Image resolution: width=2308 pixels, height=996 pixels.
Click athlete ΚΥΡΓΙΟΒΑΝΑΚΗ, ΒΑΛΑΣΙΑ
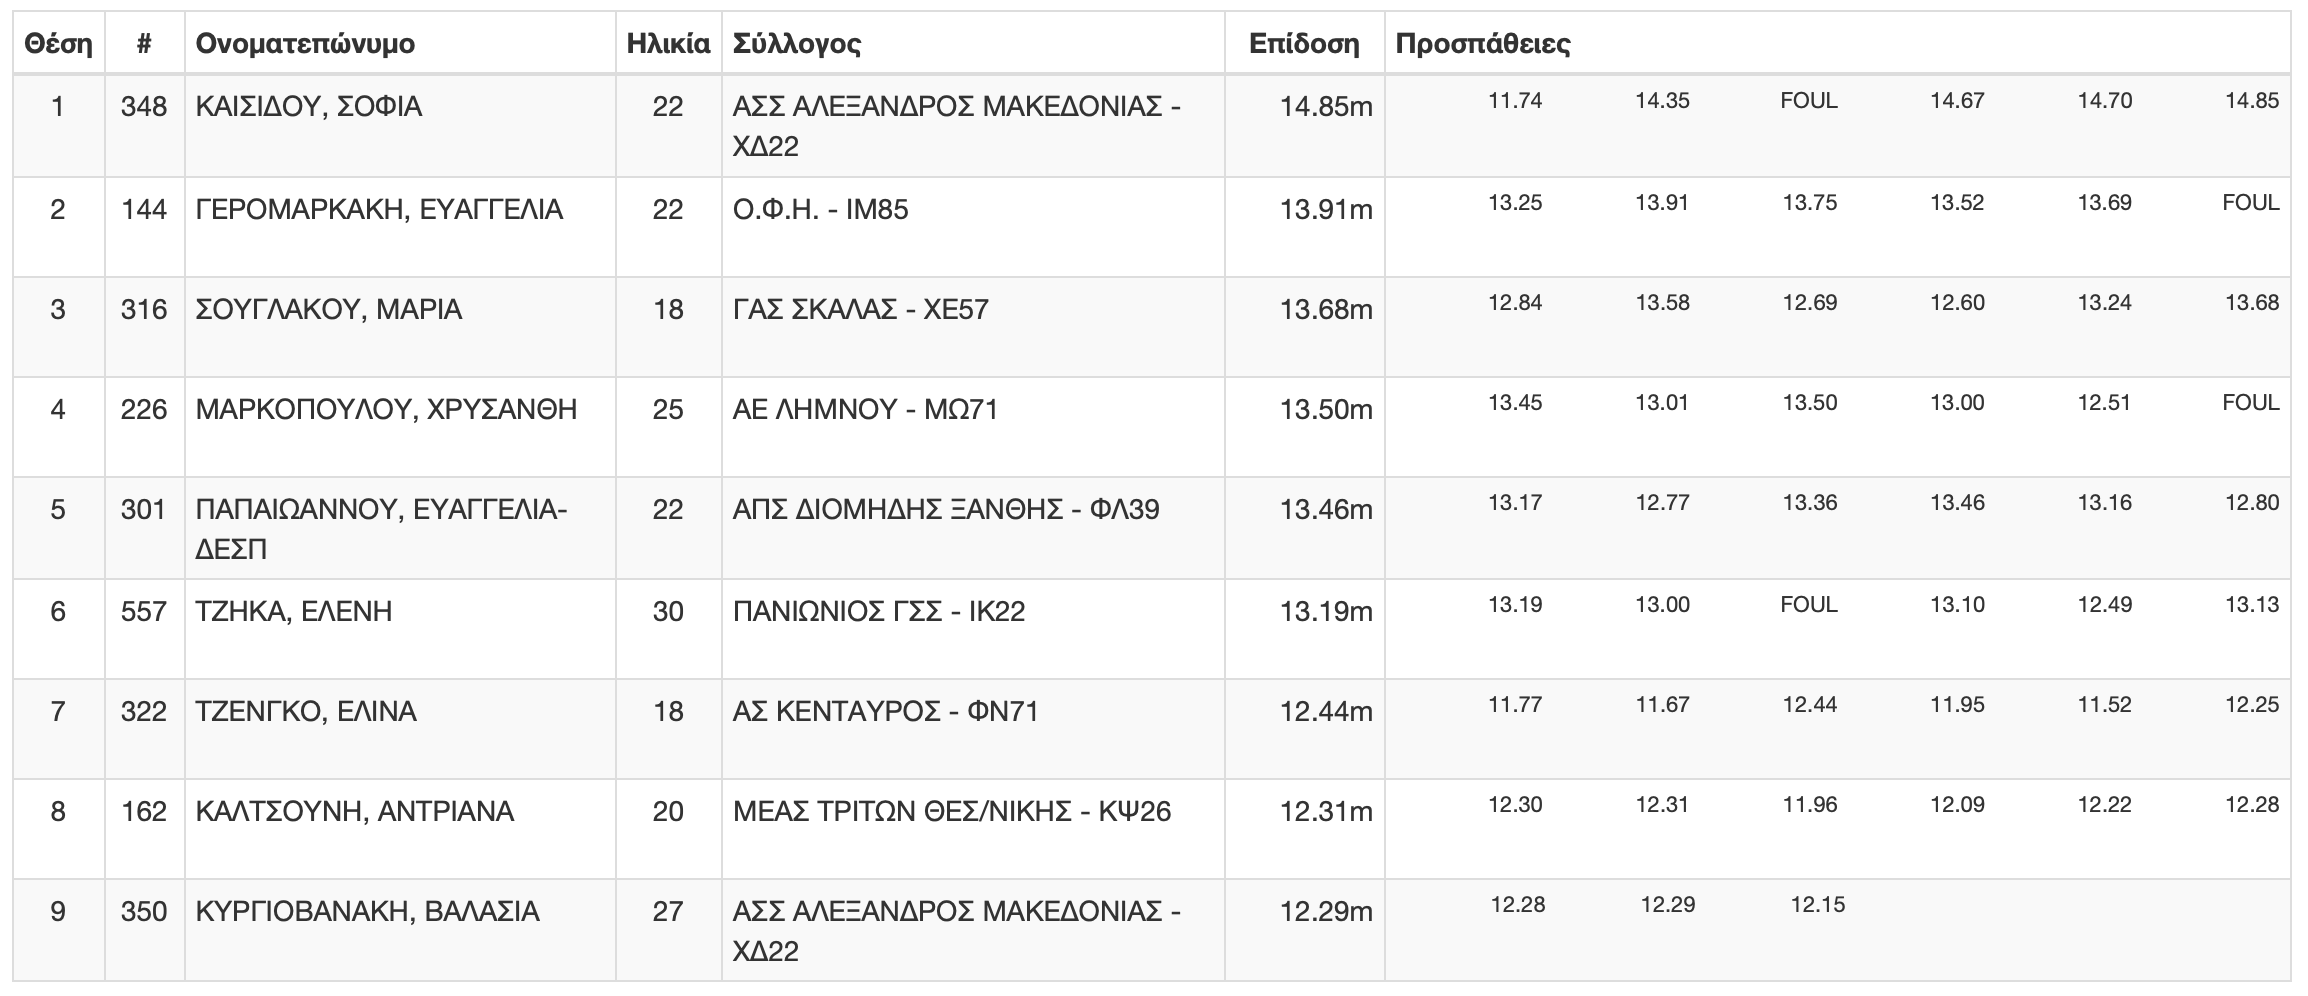pos(368,911)
